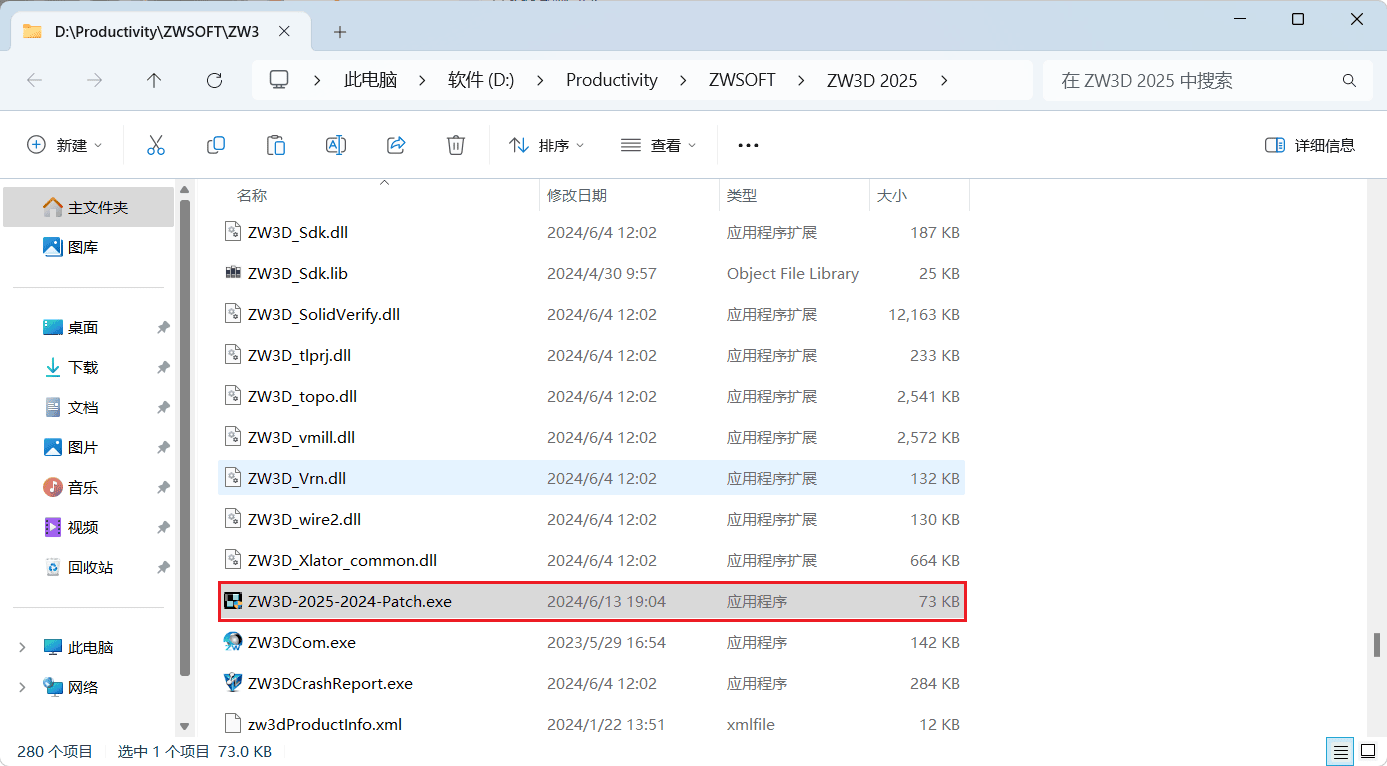Image resolution: width=1387 pixels, height=766 pixels.
Task: Click 软件 (D:) in the address breadcrumb
Action: click(x=481, y=80)
